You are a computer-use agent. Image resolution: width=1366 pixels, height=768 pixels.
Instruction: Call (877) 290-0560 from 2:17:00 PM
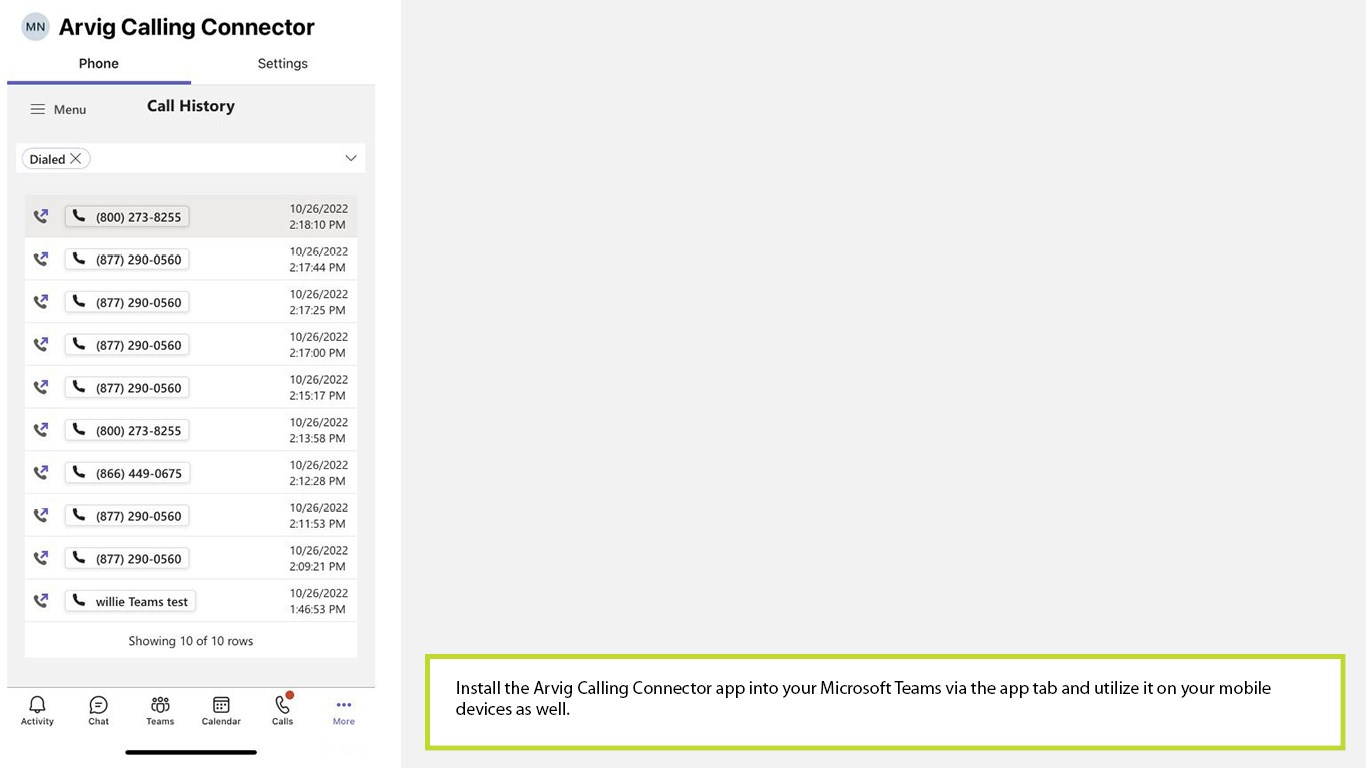[127, 345]
